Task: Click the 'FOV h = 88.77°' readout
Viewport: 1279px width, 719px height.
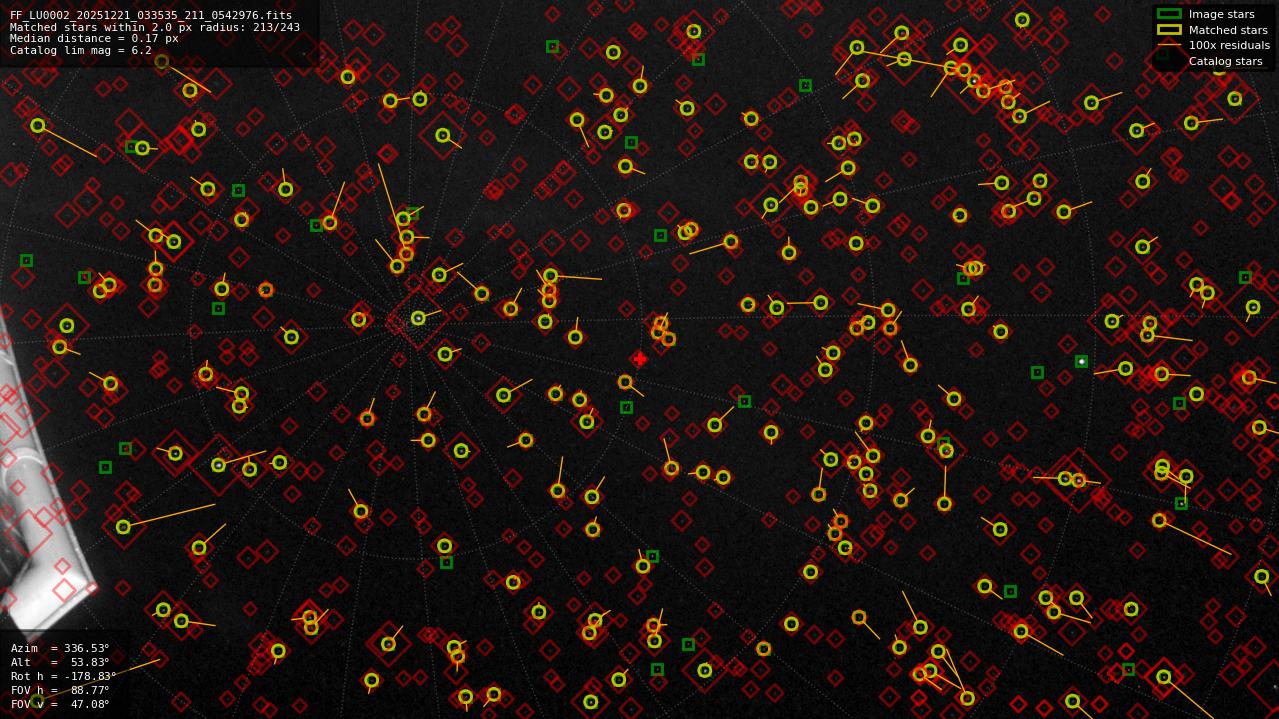Action: pos(60,690)
